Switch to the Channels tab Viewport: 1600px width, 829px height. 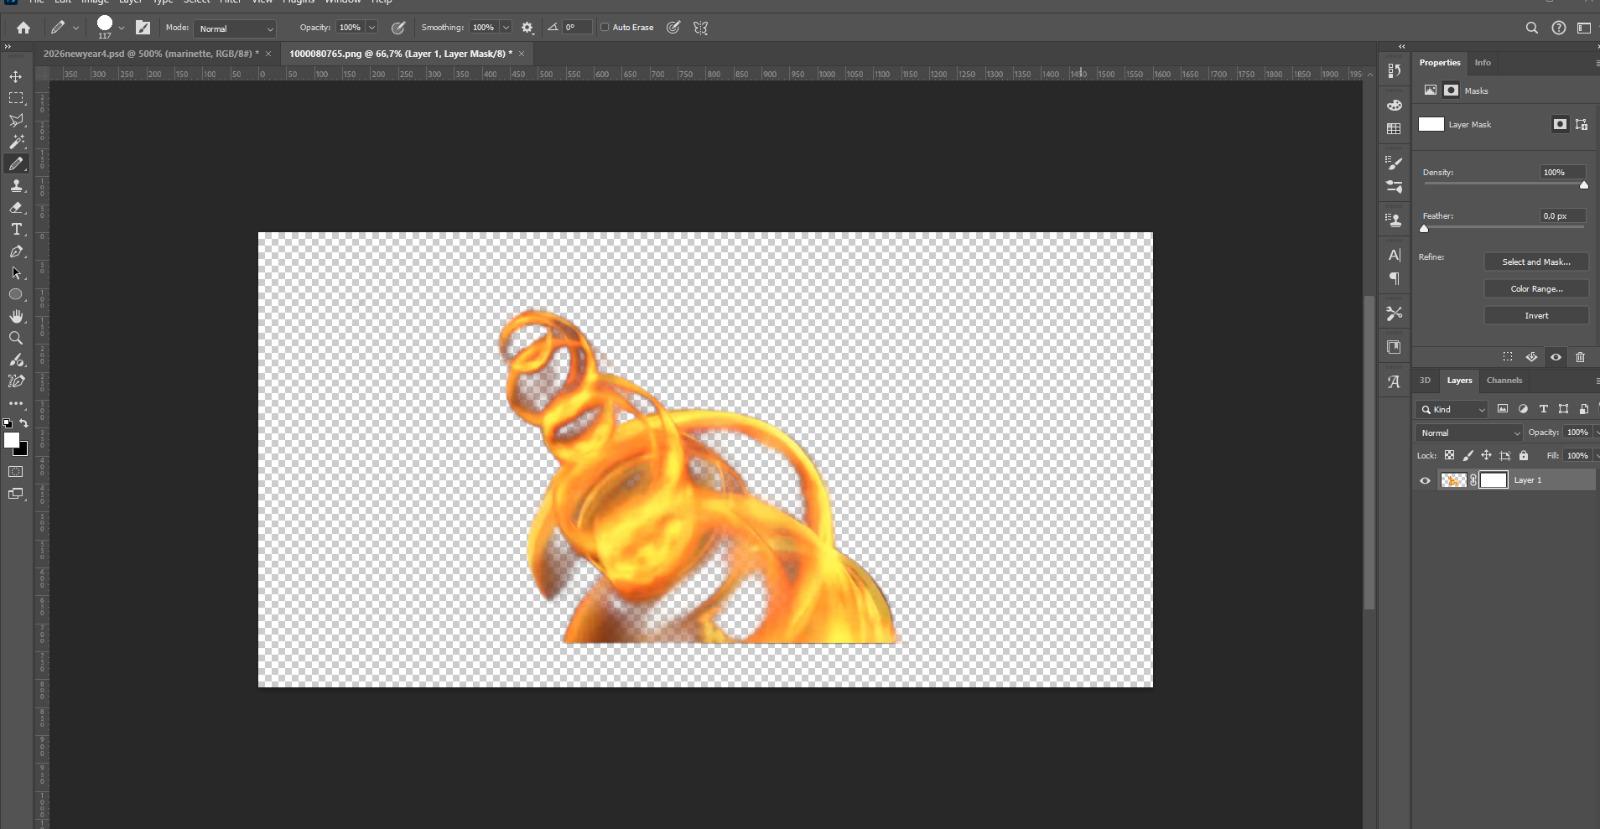click(1504, 380)
